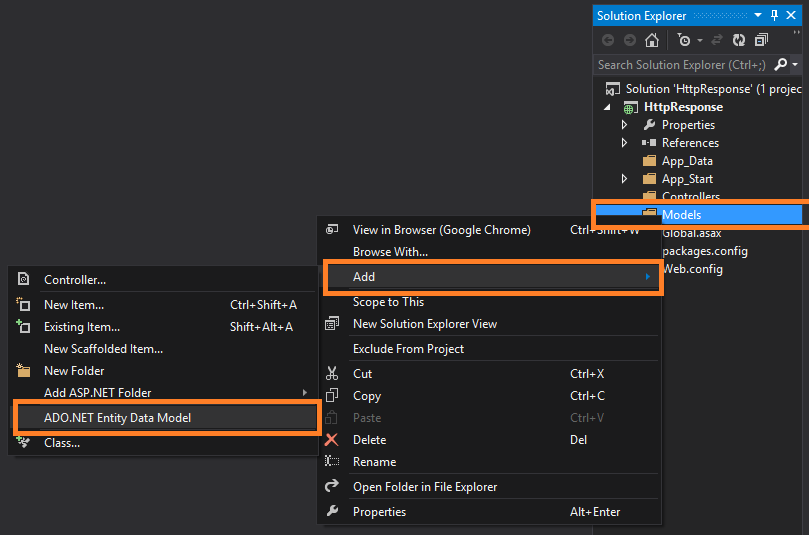The image size is (809, 535).
Task: Open the Window Position dropdown in title bar
Action: coord(758,16)
